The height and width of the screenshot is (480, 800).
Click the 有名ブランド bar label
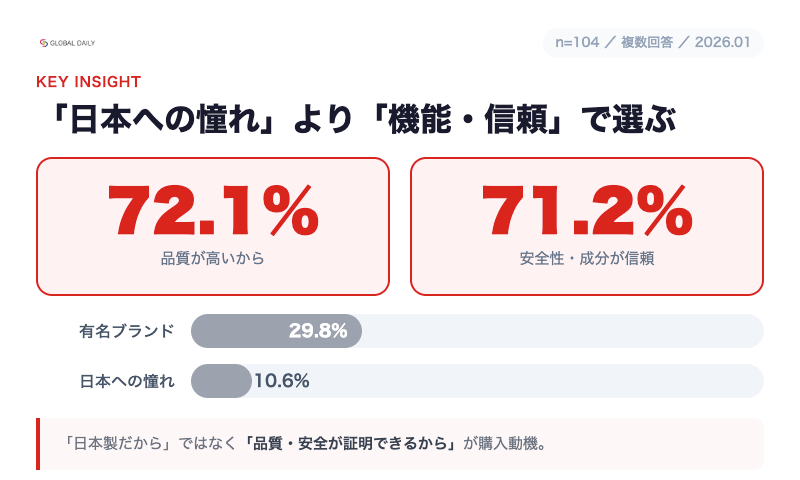click(127, 330)
